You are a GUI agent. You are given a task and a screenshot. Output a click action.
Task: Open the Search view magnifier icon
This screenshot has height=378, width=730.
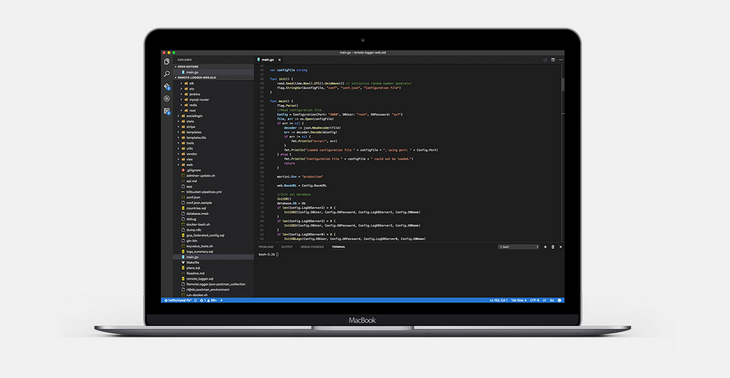pos(167,74)
